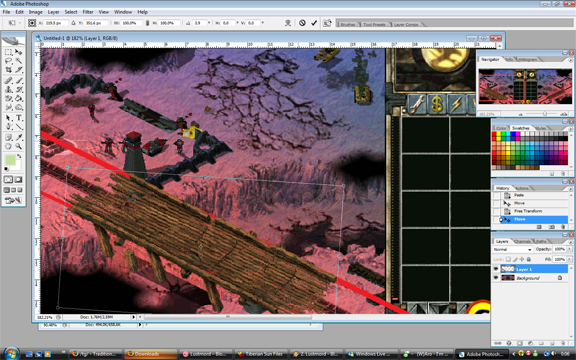Adjust the Navigator zoom slider
576x360 pixels.
(x=545, y=114)
